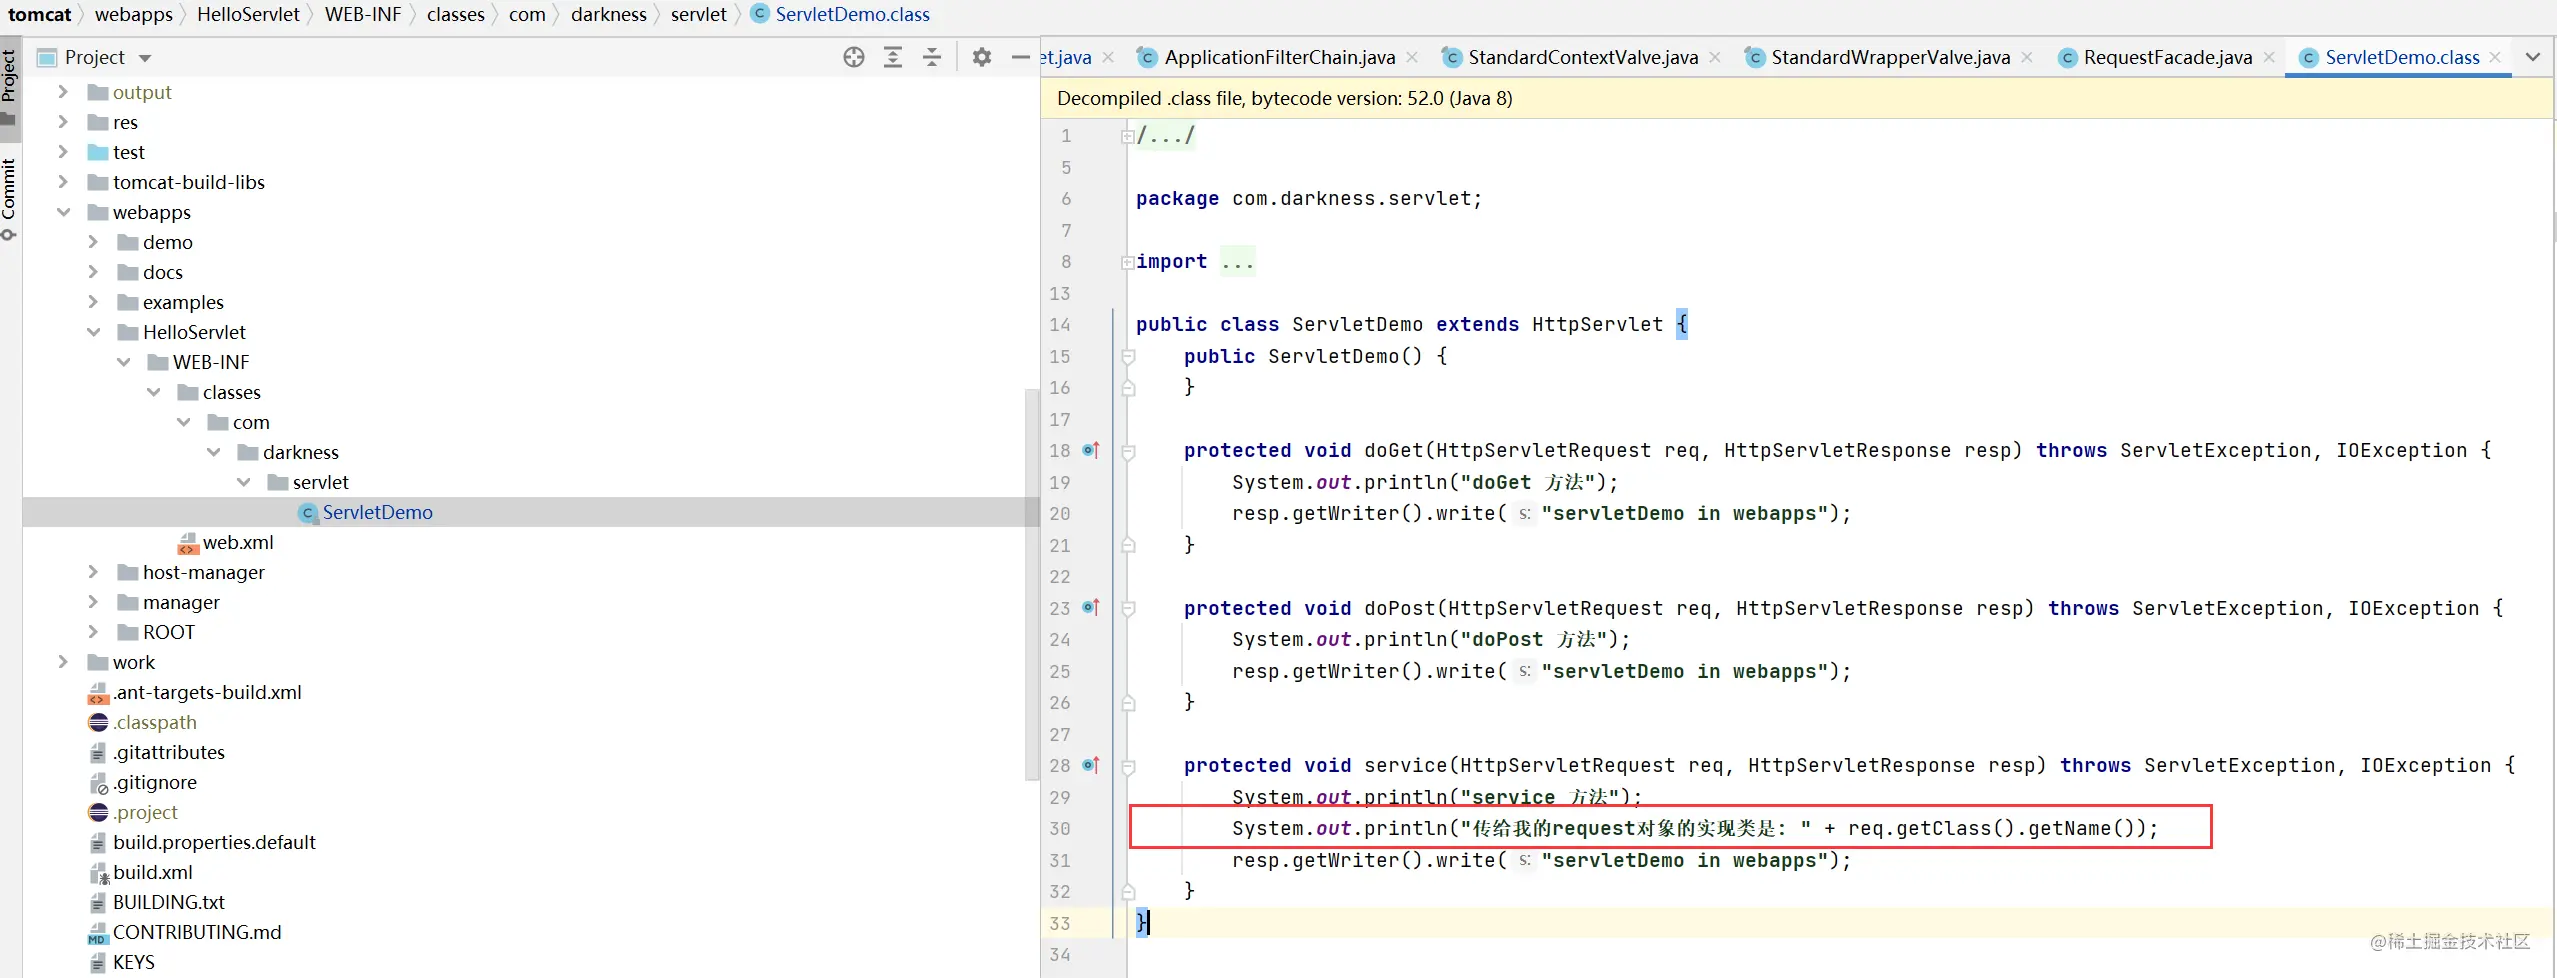Close the ApplicationFilterChain.java tab

1412,57
